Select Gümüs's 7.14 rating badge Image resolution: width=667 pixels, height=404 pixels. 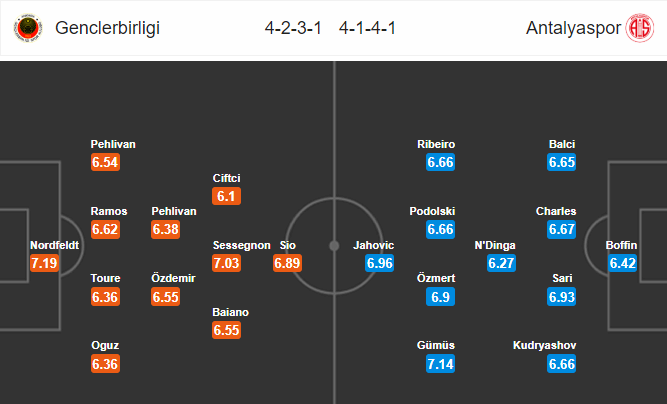tap(440, 364)
